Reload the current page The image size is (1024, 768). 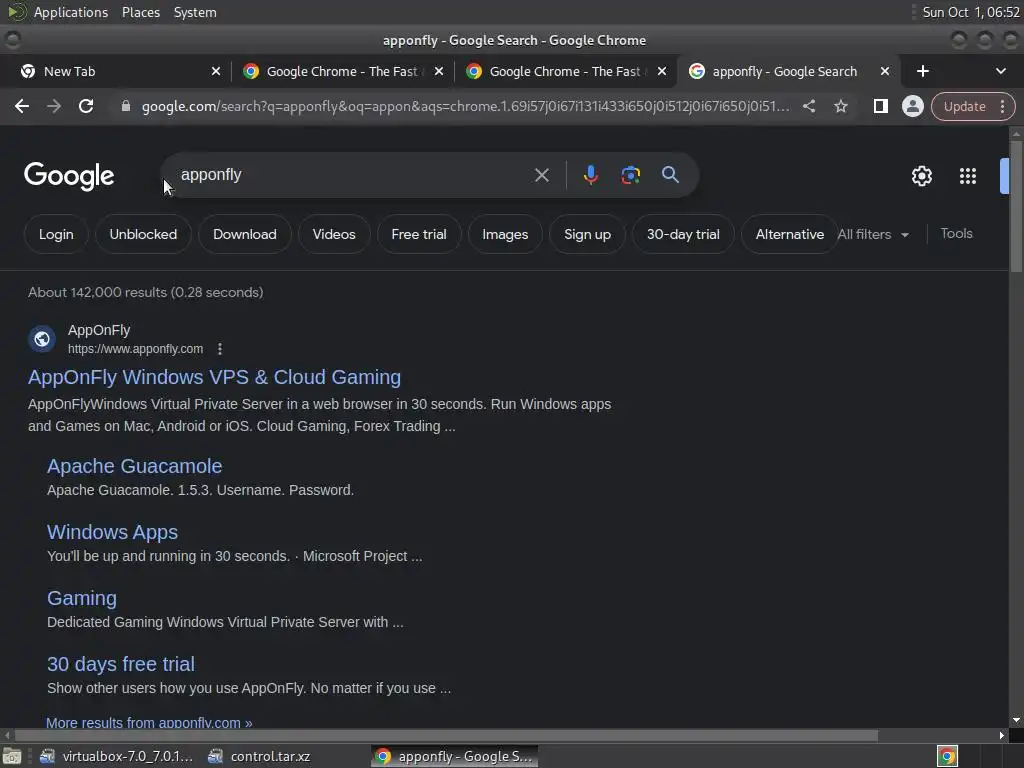[x=86, y=106]
